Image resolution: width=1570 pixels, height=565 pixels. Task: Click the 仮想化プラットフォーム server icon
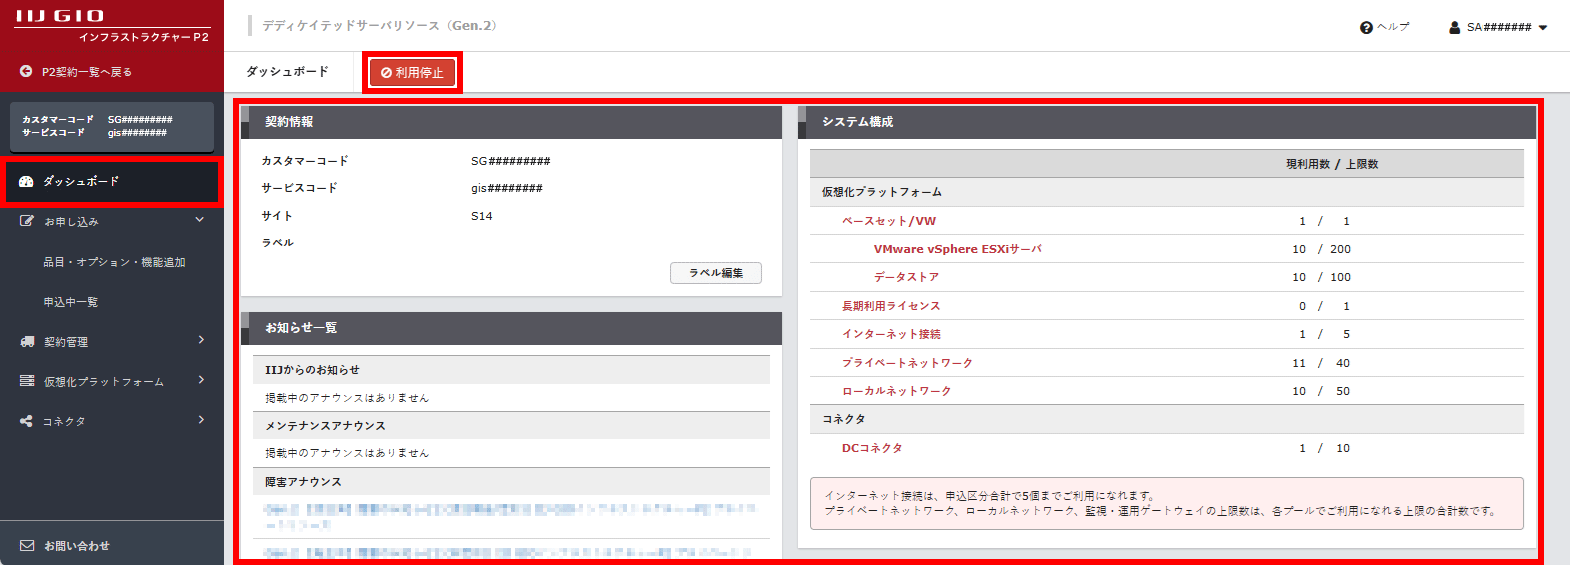27,381
